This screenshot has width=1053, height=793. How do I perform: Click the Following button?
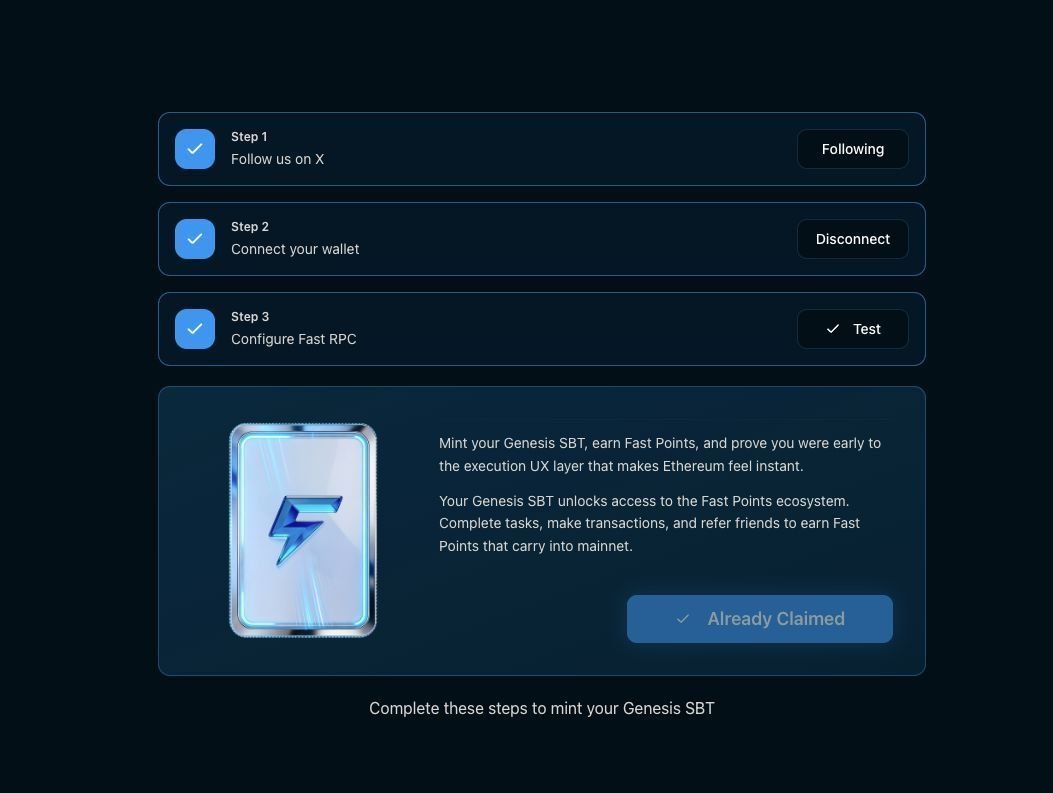coord(852,149)
